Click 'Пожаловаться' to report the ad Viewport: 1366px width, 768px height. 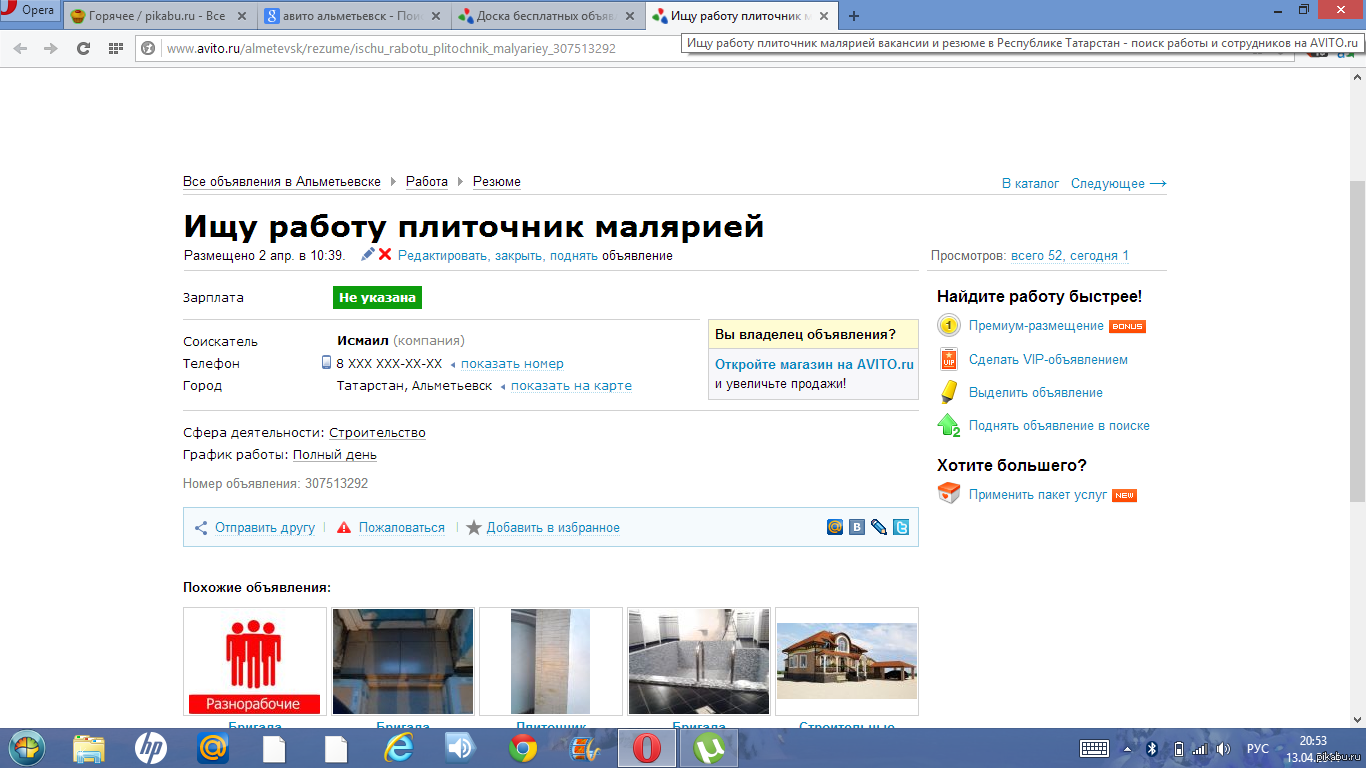pyautogui.click(x=401, y=528)
